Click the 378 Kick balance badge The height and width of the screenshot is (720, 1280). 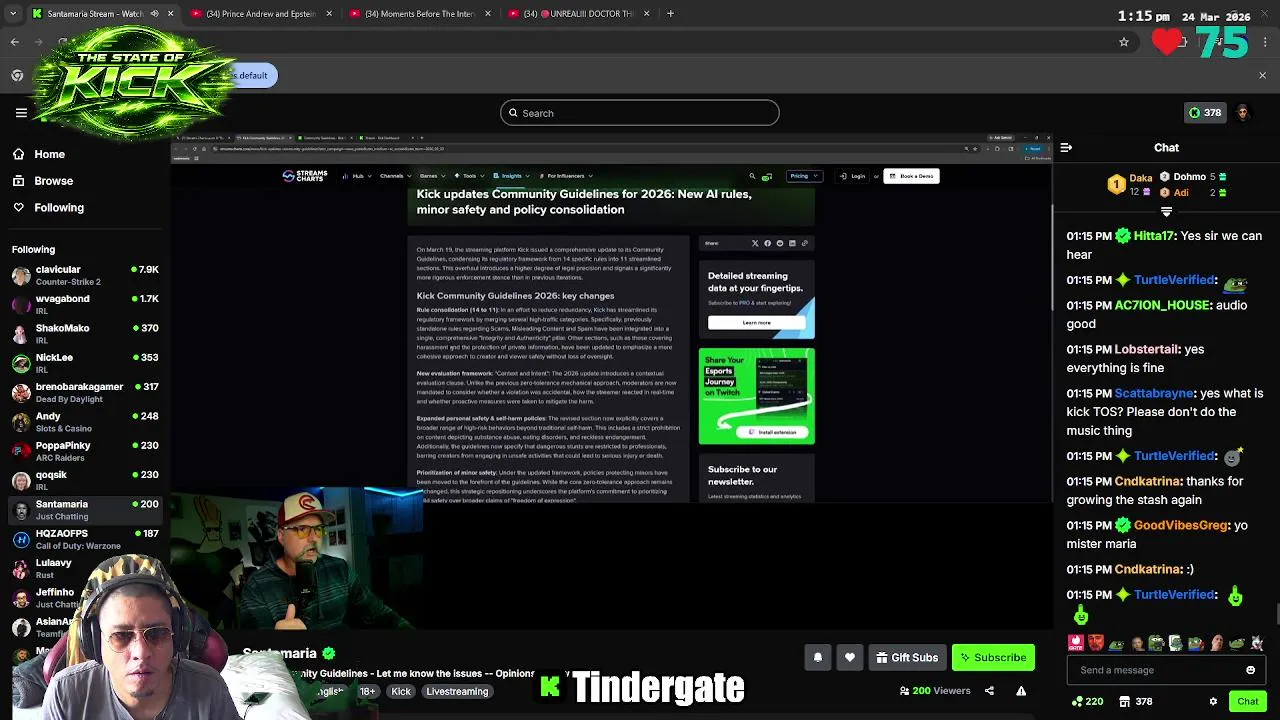pos(1204,113)
